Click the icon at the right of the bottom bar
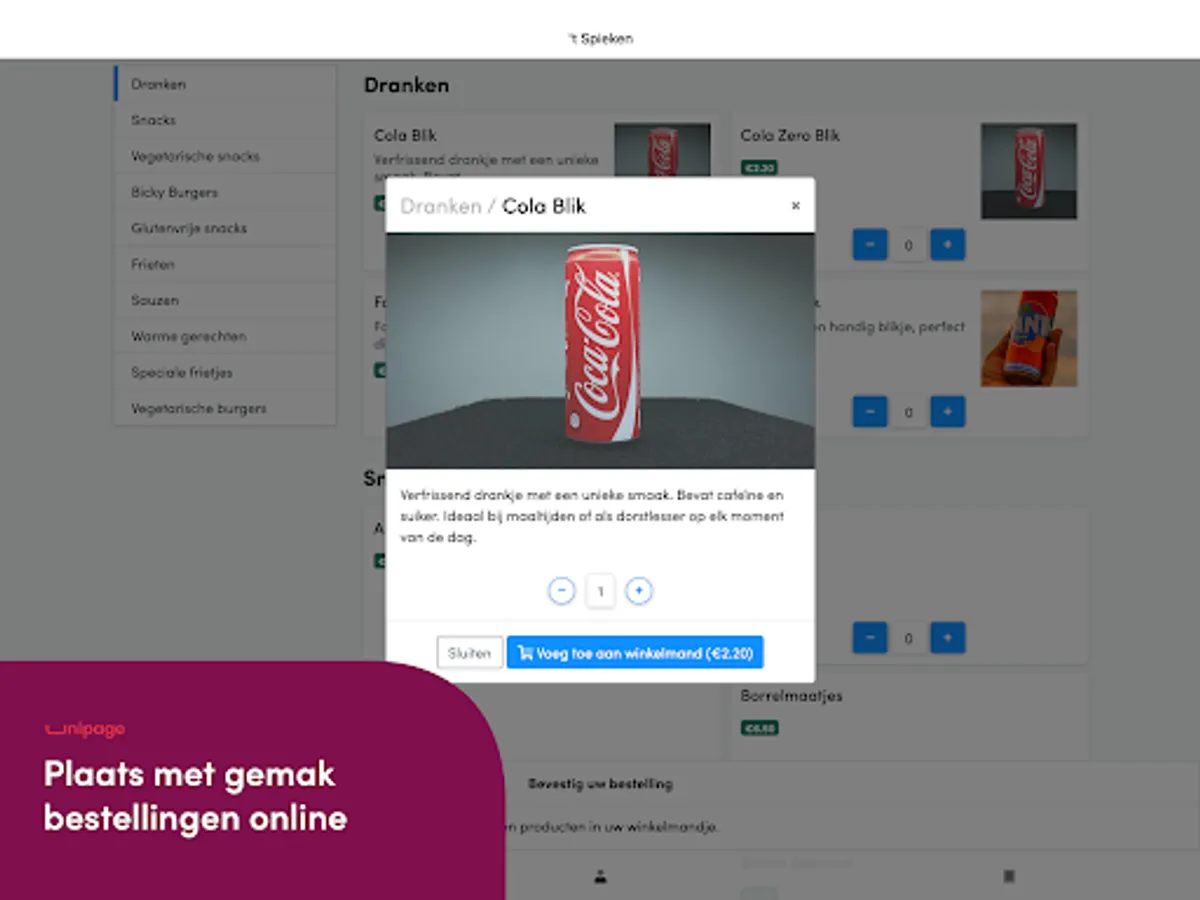1200x900 pixels. 1009,877
